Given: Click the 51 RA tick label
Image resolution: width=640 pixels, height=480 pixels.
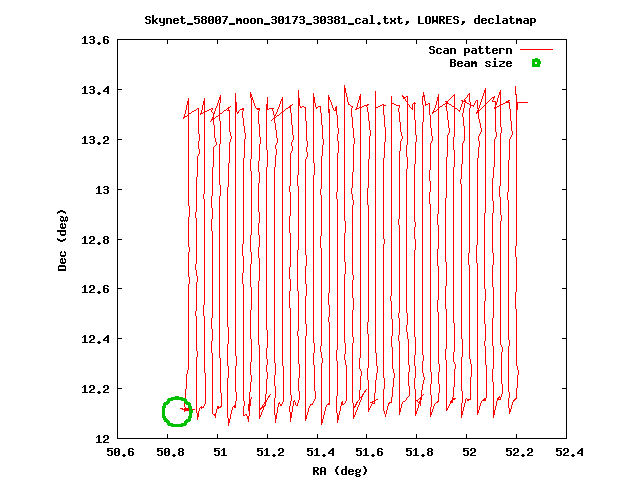Looking at the screenshot, I should [x=220, y=452].
